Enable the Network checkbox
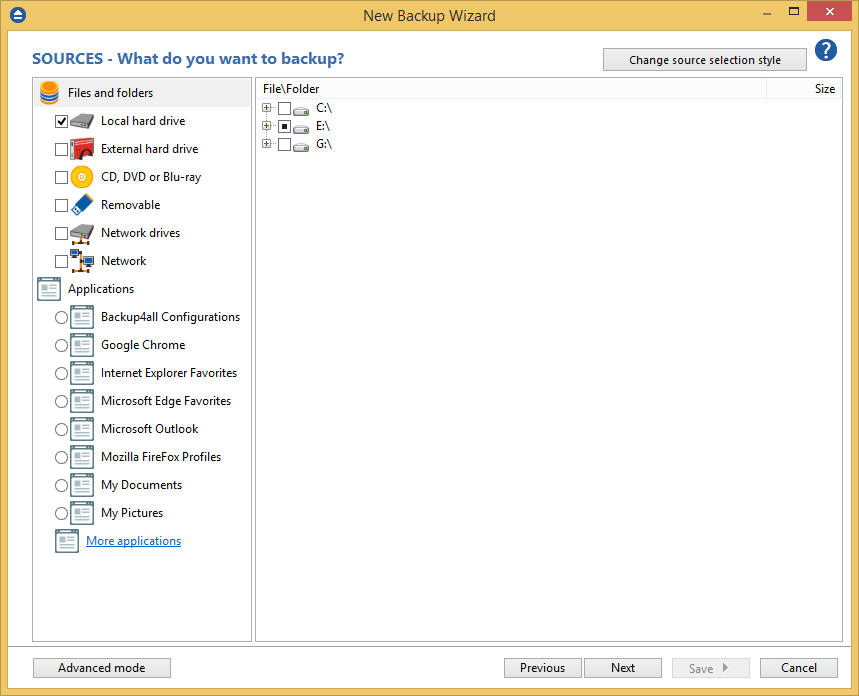This screenshot has width=859, height=696. [61, 261]
